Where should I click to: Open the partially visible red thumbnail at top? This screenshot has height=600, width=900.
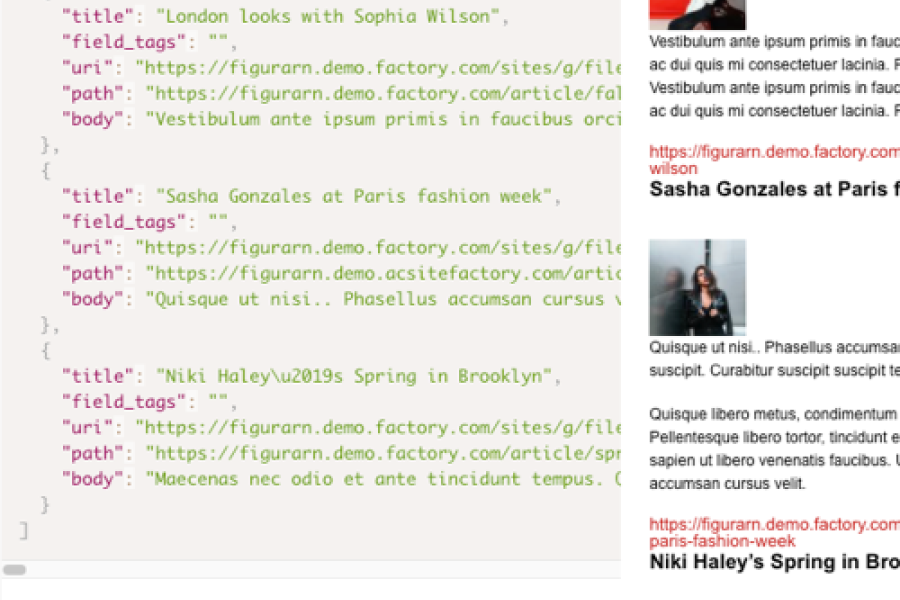[x=697, y=14]
